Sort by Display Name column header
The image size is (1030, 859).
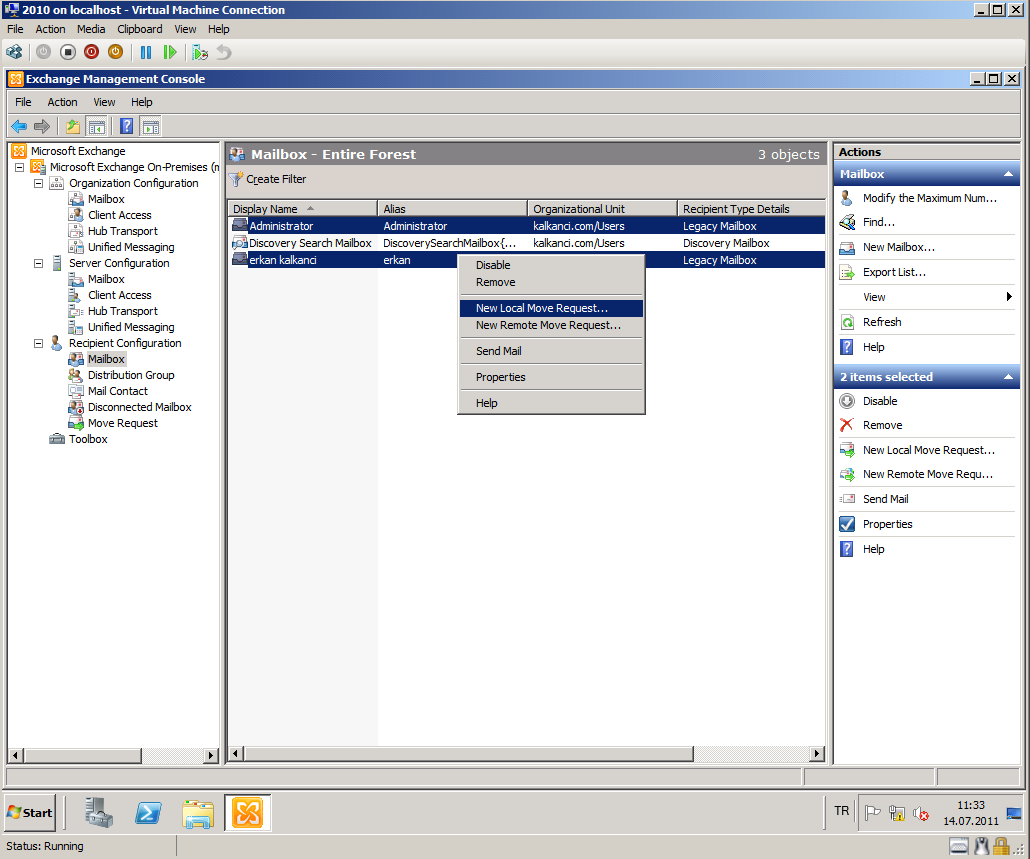click(302, 209)
